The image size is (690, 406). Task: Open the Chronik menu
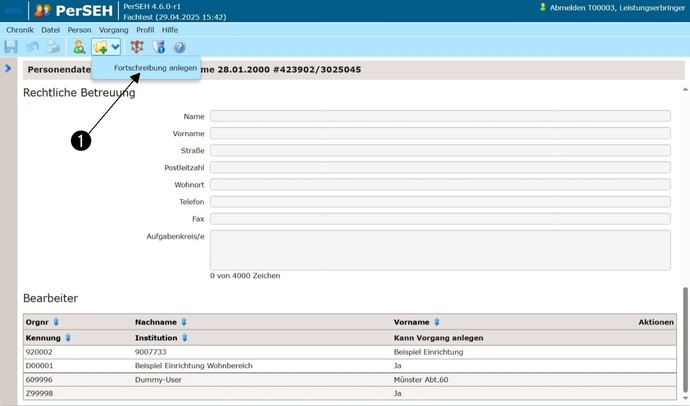pyautogui.click(x=20, y=30)
